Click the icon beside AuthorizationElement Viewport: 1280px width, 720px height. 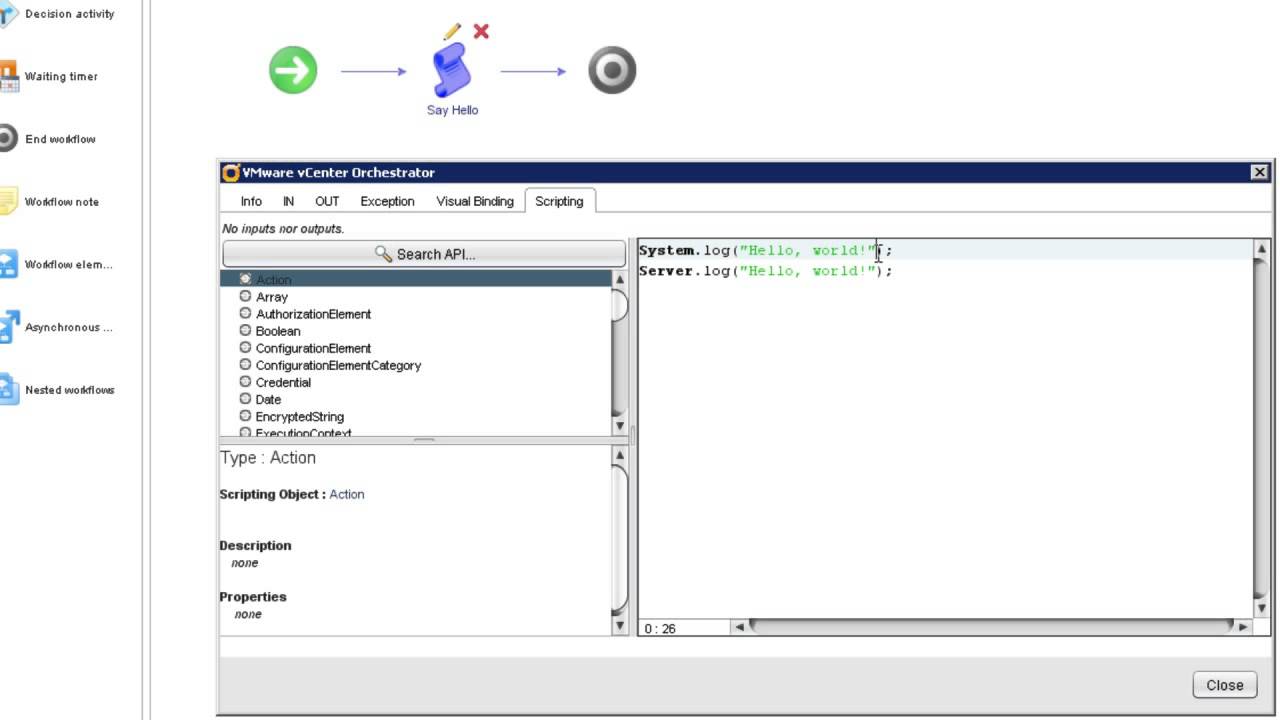pyautogui.click(x=245, y=313)
